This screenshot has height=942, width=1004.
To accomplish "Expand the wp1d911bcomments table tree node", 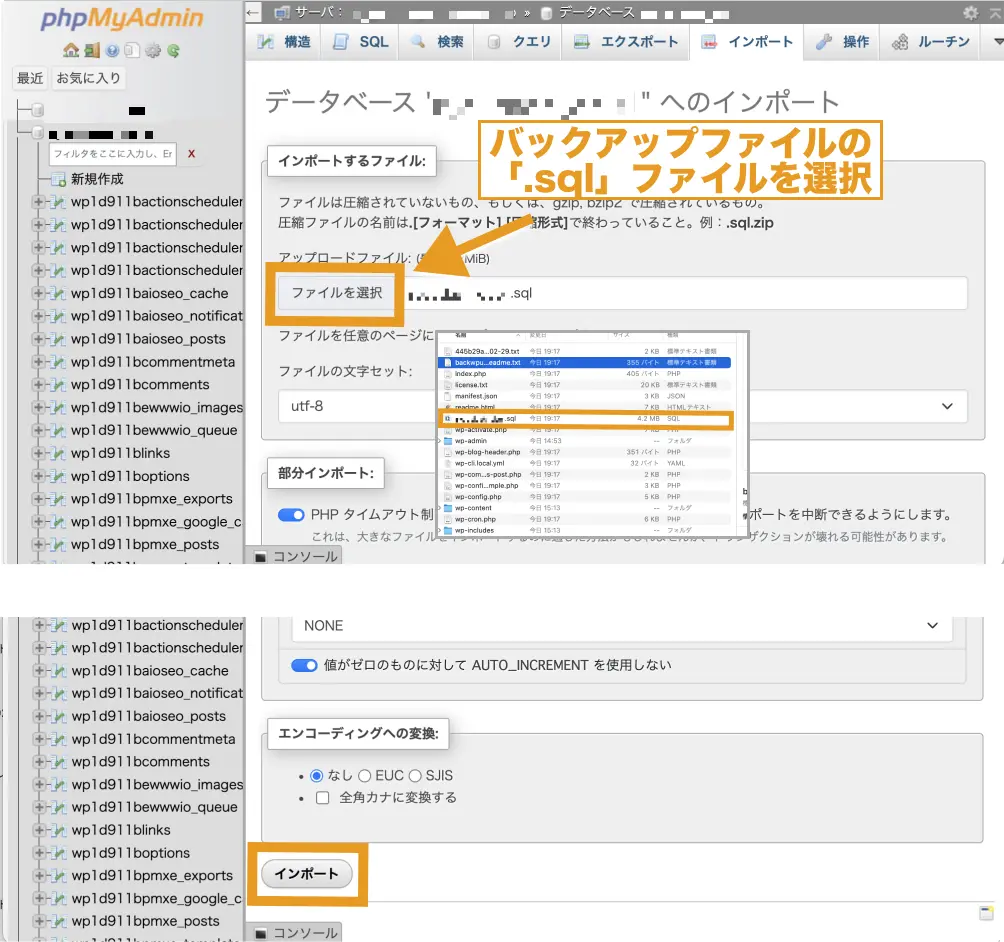I will pyautogui.click(x=39, y=385).
